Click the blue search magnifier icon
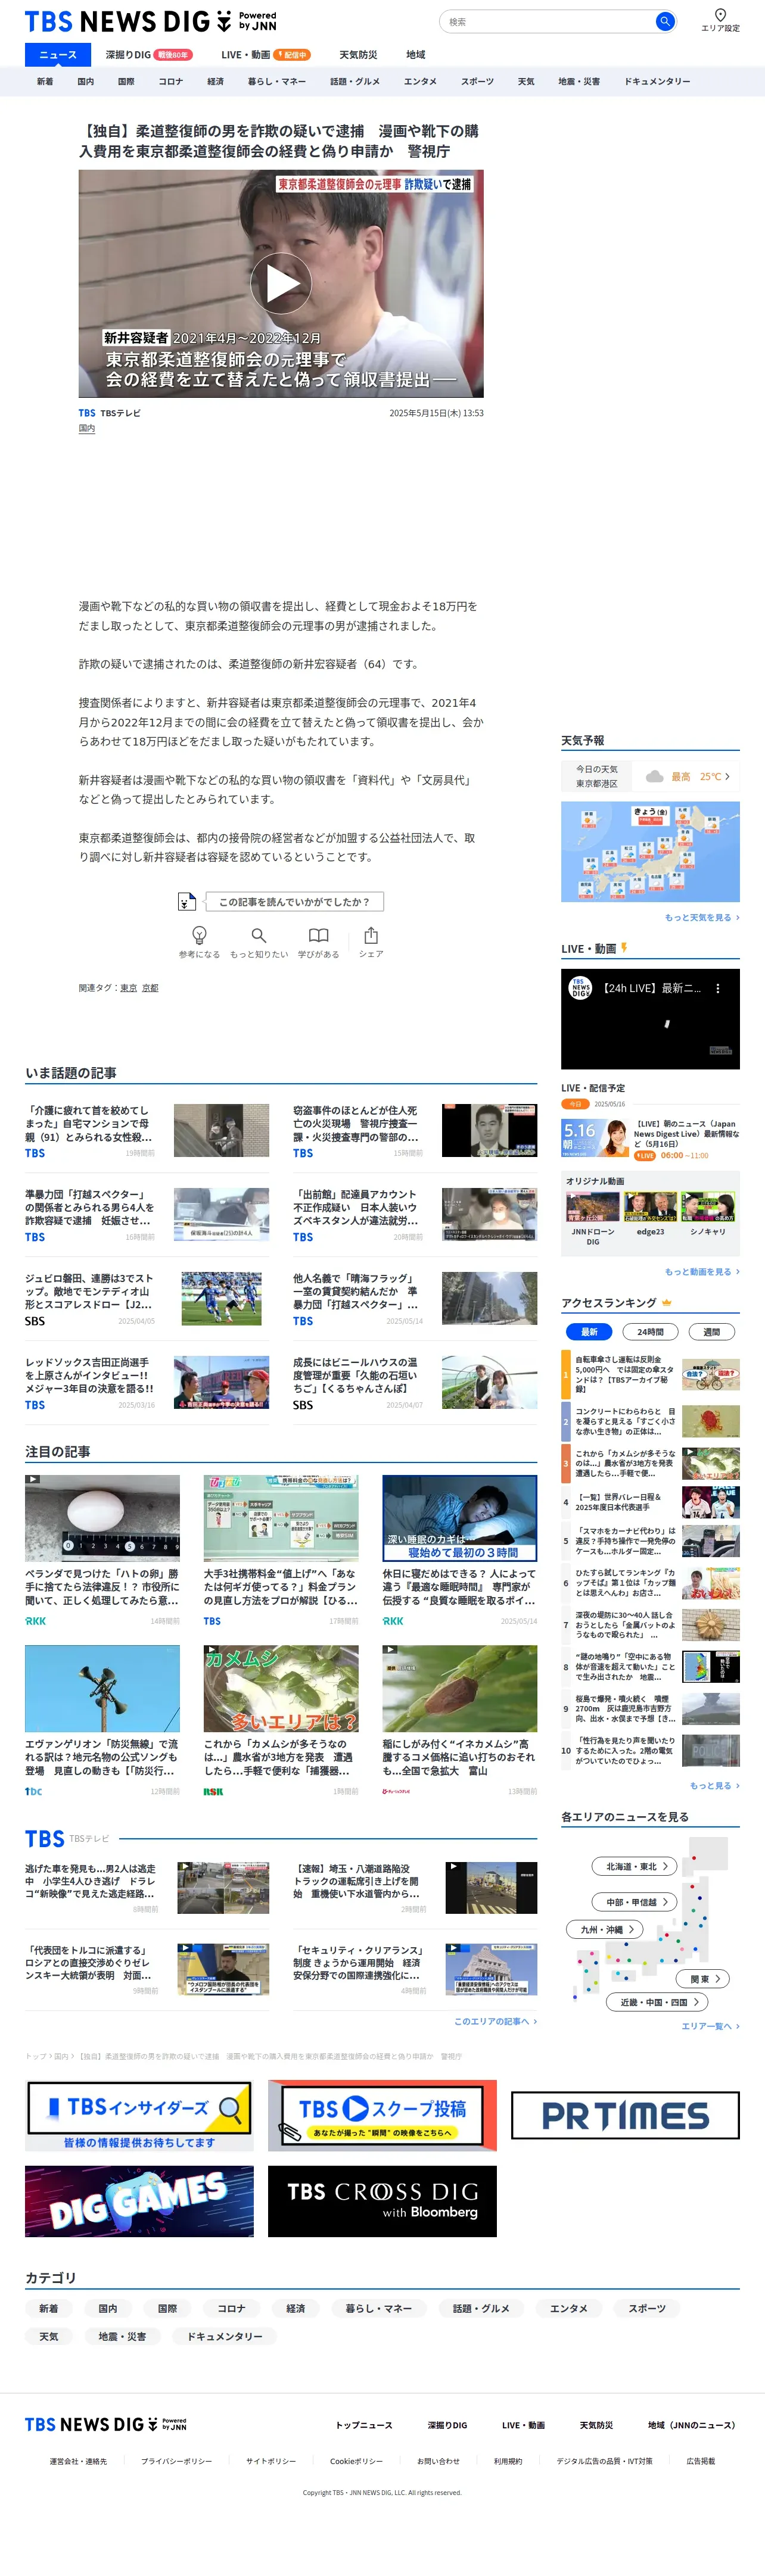The width and height of the screenshot is (765, 2576). point(664,21)
